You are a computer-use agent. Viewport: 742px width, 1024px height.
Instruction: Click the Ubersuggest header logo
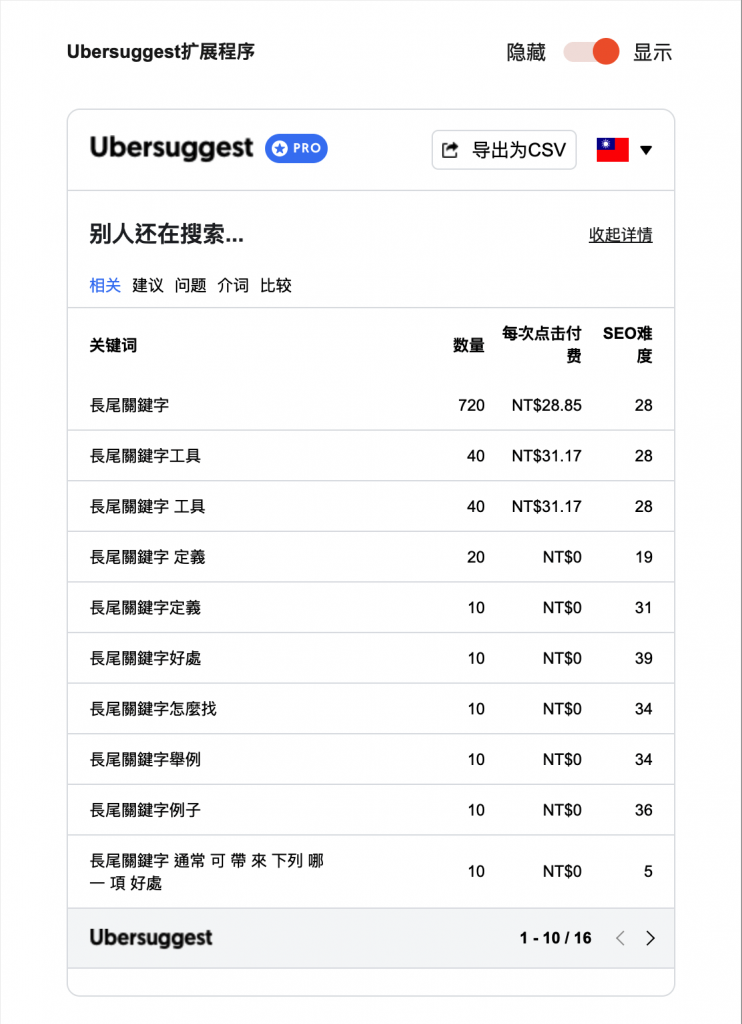point(171,148)
